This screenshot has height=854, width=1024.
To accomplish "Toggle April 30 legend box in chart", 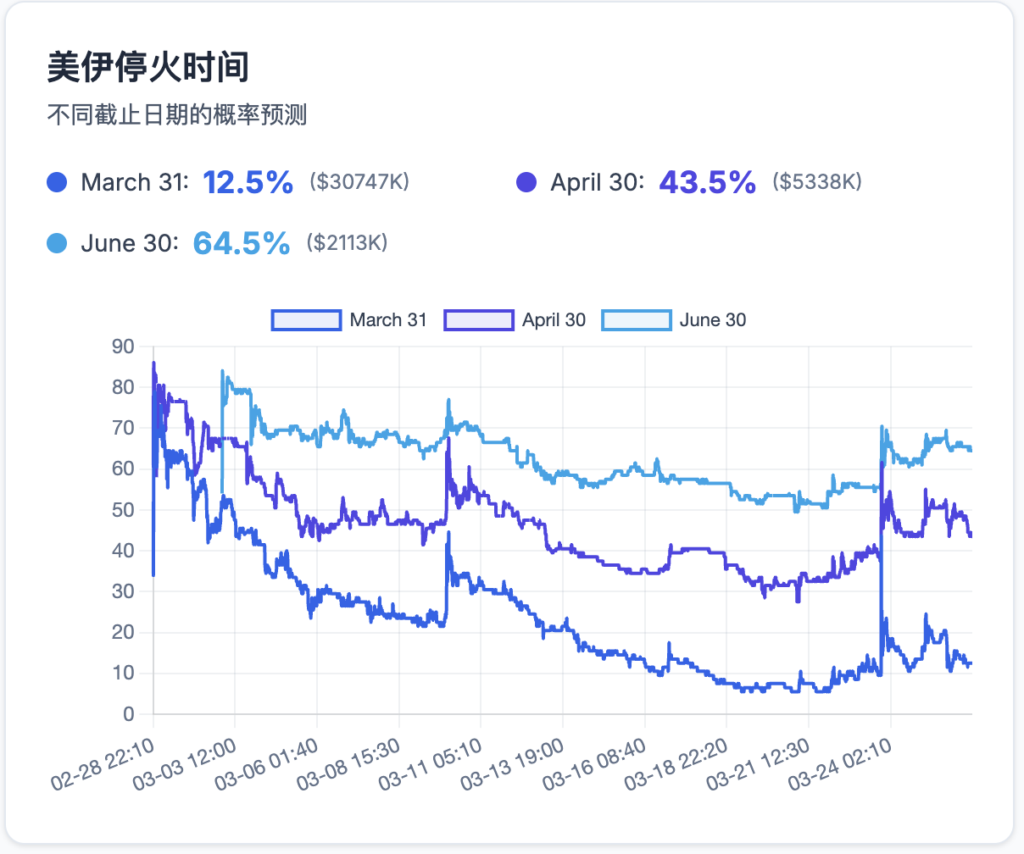I will (478, 320).
